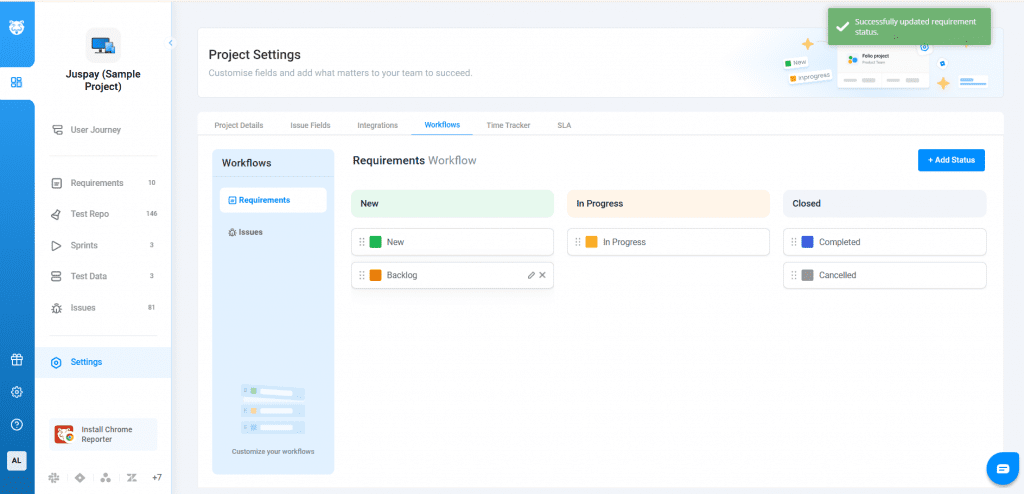Open the Time Tracker tab
This screenshot has height=494, width=1024.
tap(508, 125)
